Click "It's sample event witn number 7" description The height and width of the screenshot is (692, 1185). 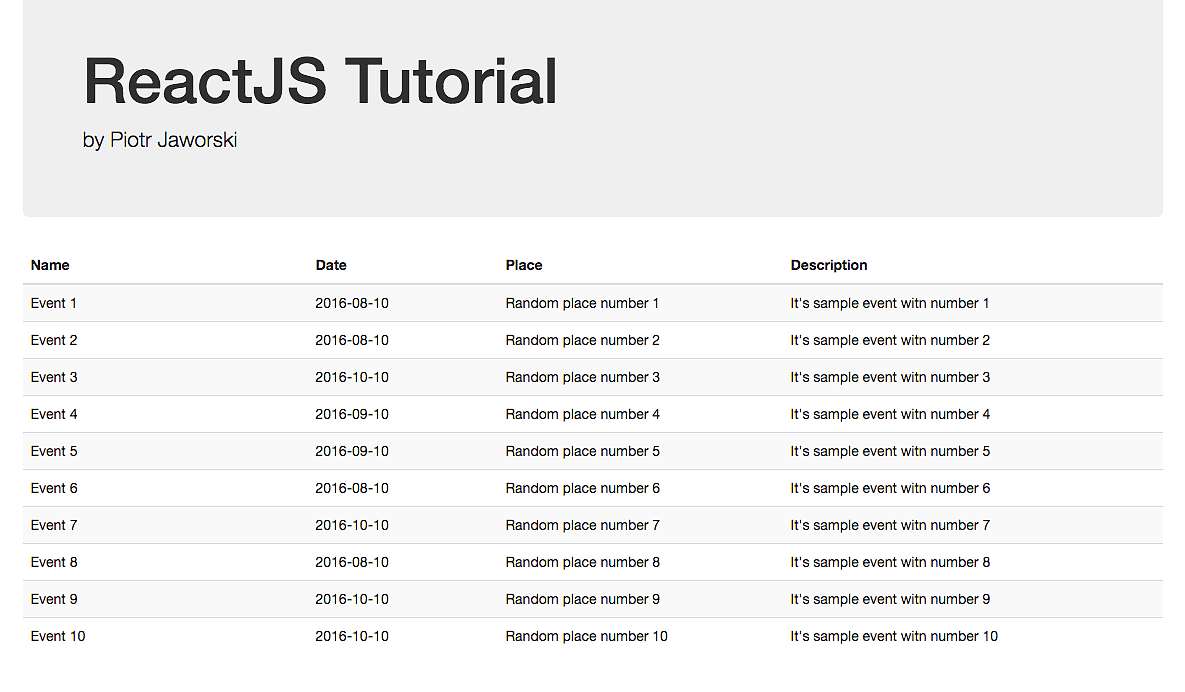[x=890, y=525]
